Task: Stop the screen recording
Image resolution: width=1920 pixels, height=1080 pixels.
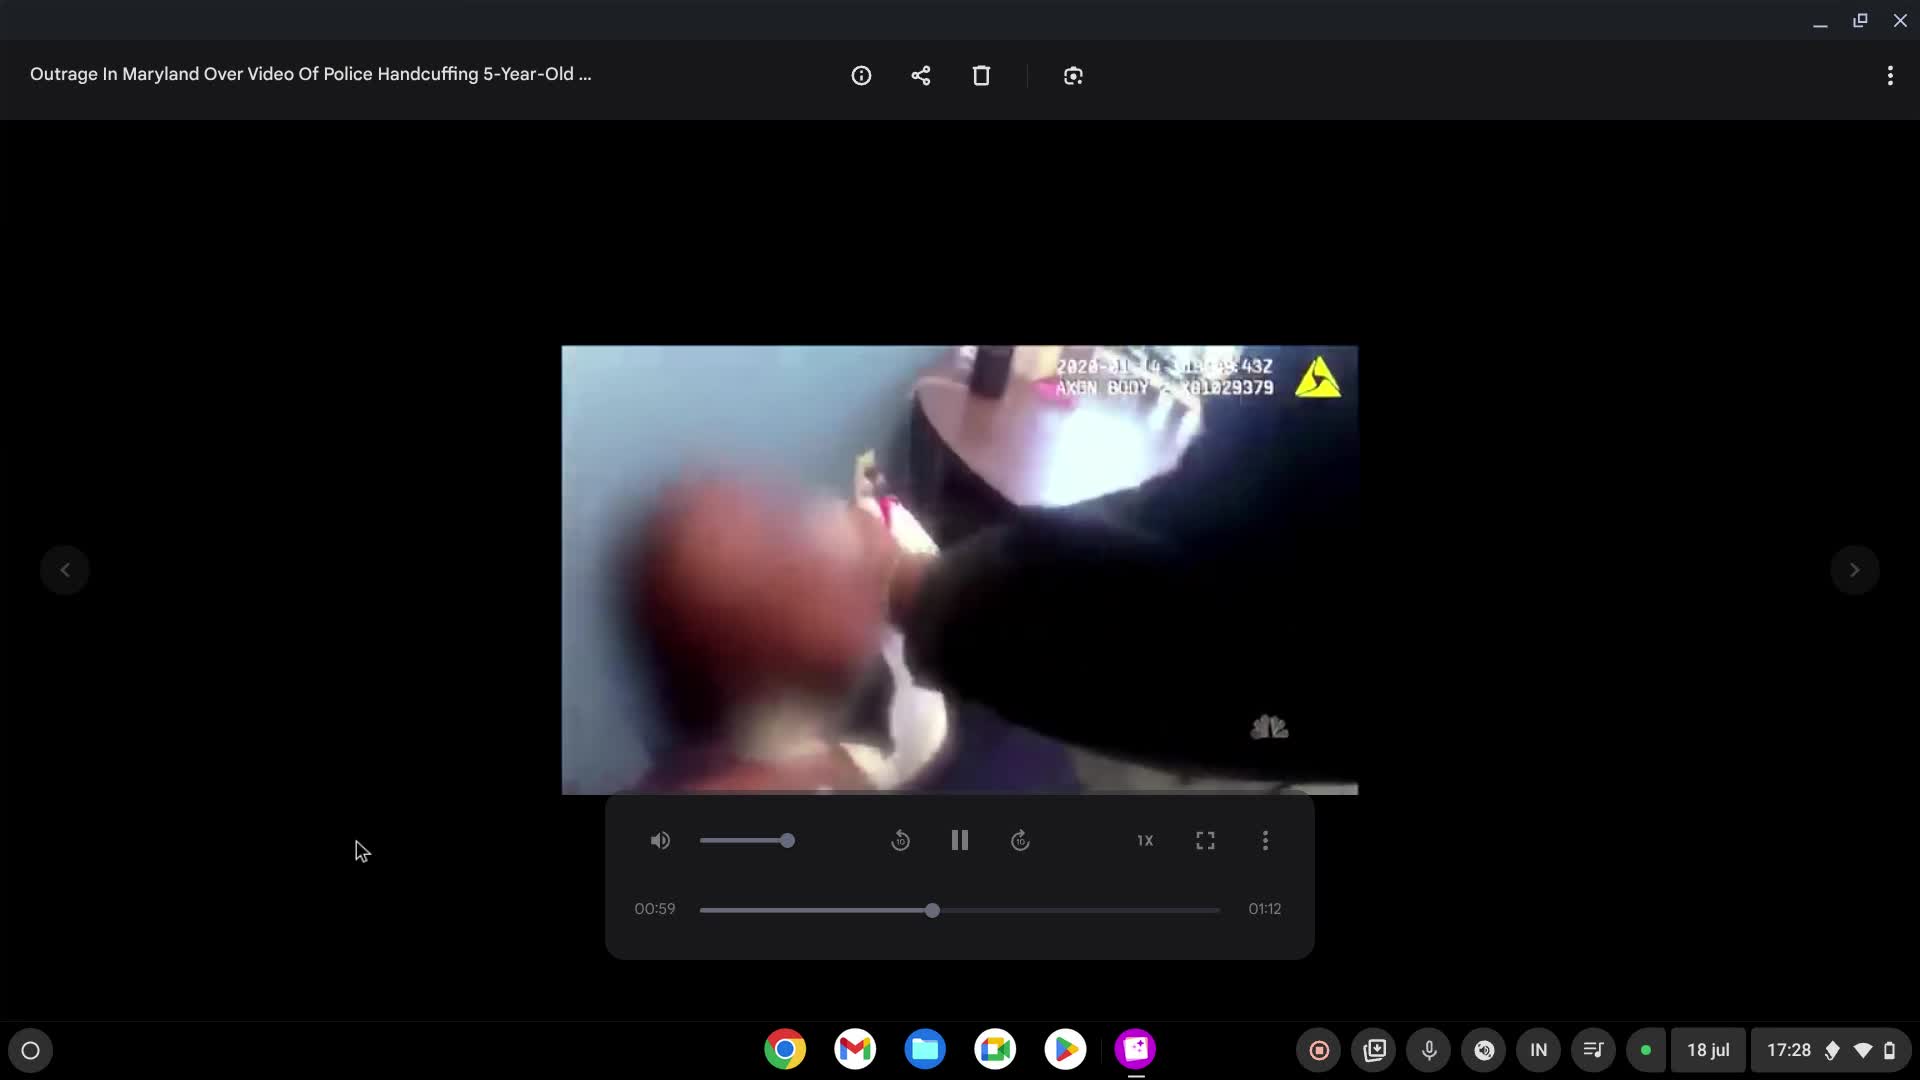Action: (x=1319, y=1050)
